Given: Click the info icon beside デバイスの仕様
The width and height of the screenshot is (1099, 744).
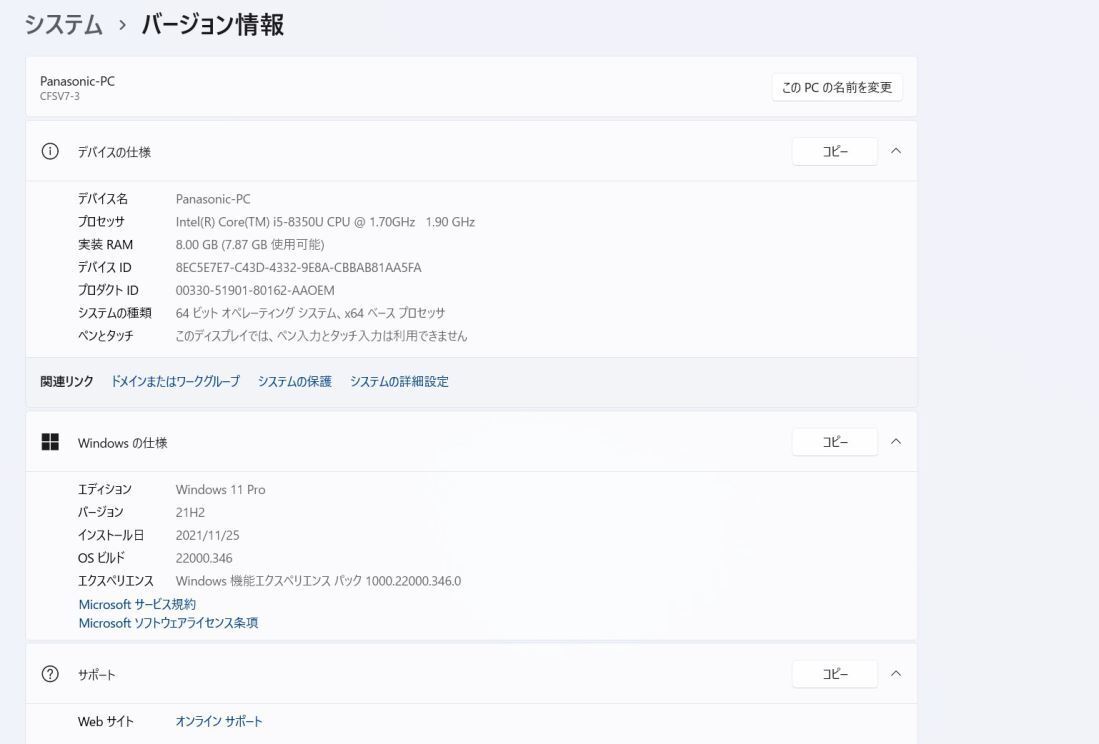Looking at the screenshot, I should (50, 151).
